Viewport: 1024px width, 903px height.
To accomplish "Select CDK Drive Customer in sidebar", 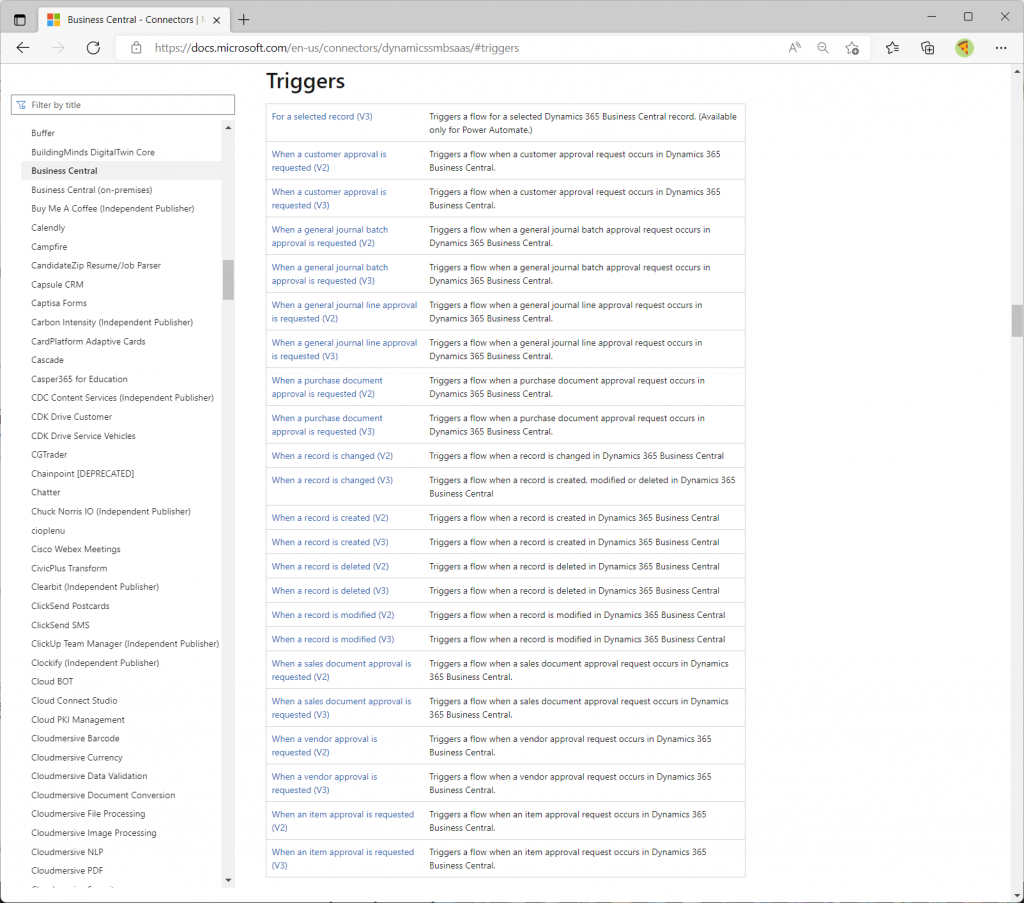I will [71, 417].
